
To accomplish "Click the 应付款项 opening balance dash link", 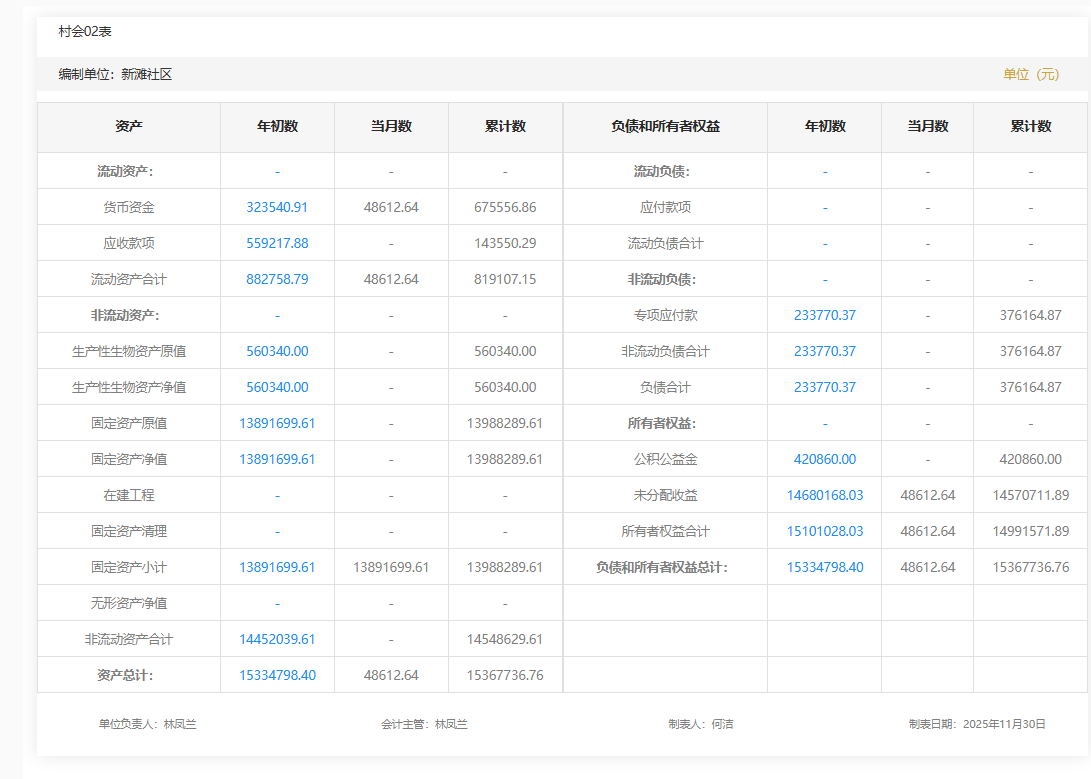I will (825, 207).
